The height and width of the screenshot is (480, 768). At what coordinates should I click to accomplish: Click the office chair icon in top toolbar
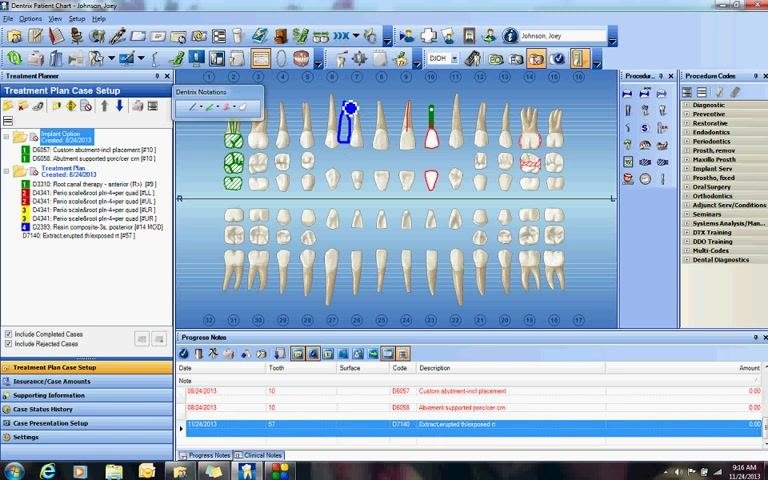click(77, 36)
